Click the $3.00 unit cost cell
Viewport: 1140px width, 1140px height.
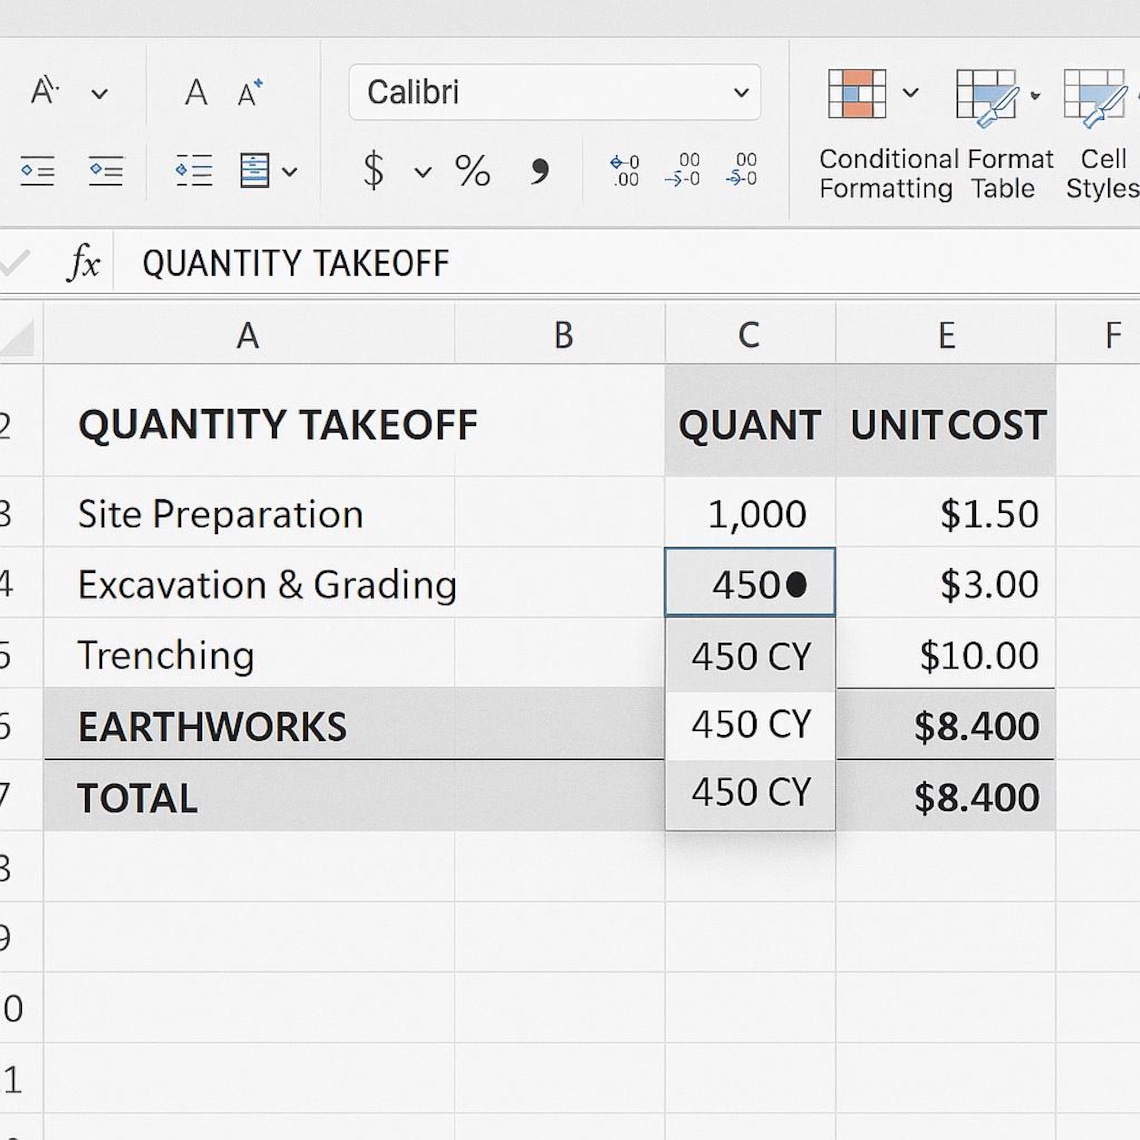pyautogui.click(x=945, y=584)
